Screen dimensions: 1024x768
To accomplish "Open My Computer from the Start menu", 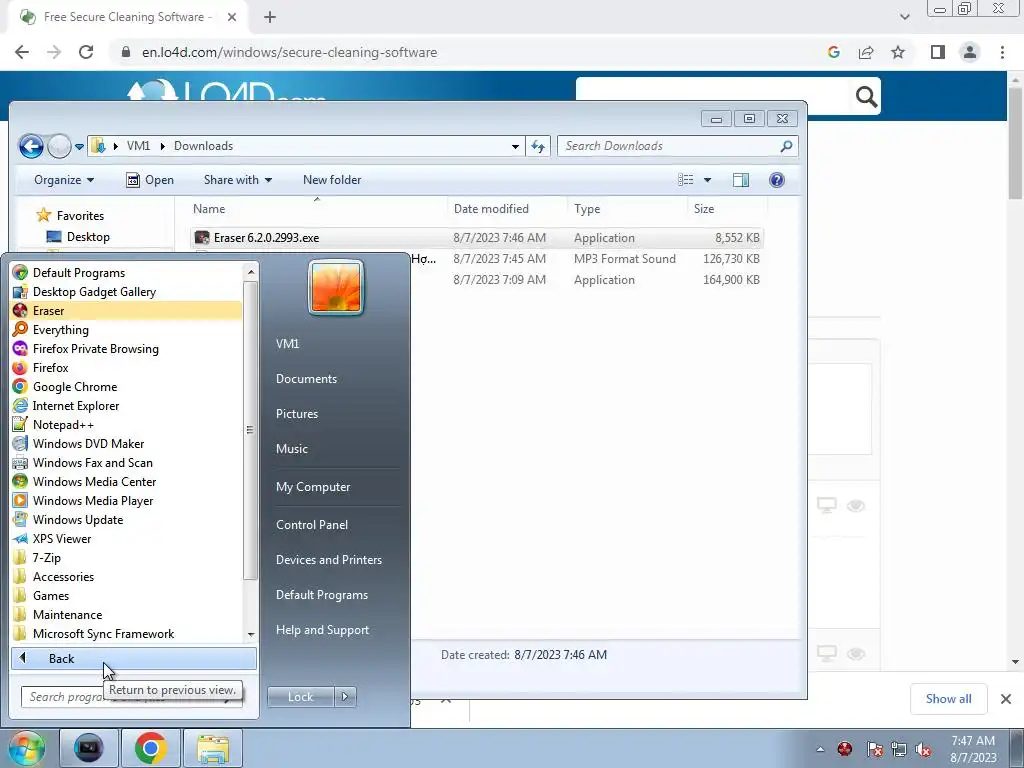I will click(x=313, y=487).
